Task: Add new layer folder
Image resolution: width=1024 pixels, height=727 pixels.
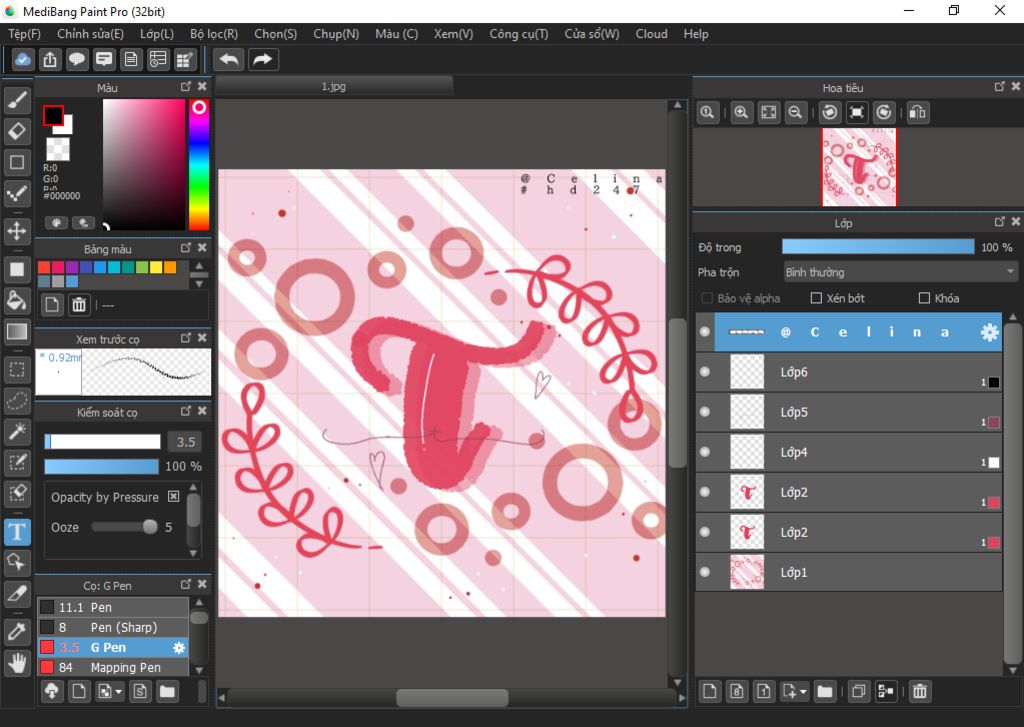Action: (825, 691)
